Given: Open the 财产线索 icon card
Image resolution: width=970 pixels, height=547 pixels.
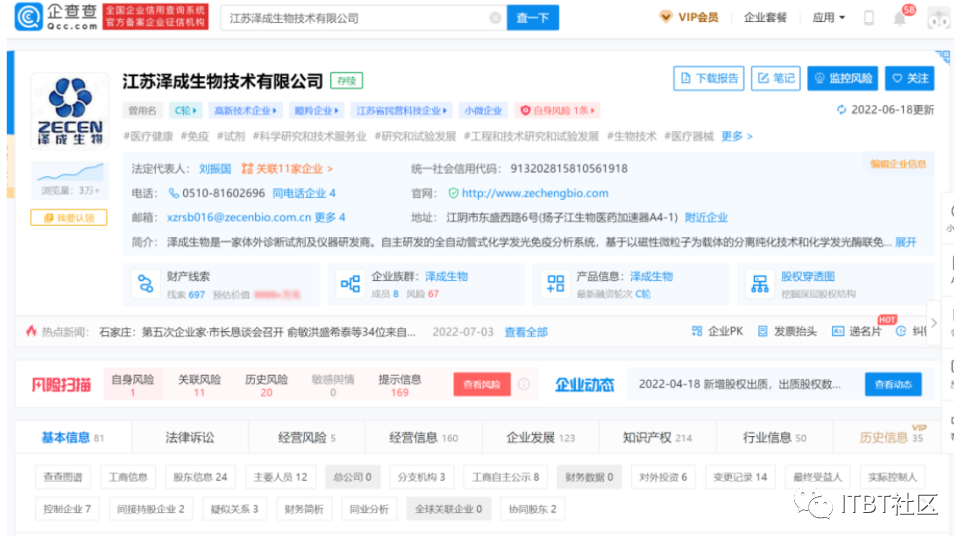Looking at the screenshot, I should pyautogui.click(x=147, y=284).
